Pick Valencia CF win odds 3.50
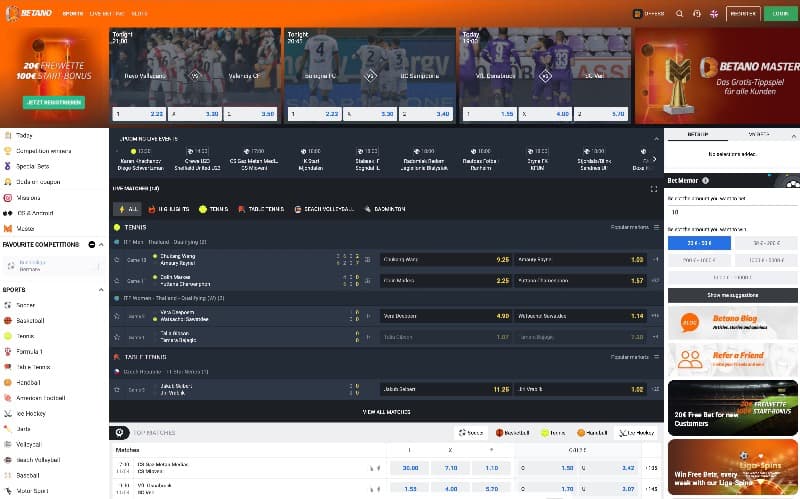800x499 pixels. [251, 114]
